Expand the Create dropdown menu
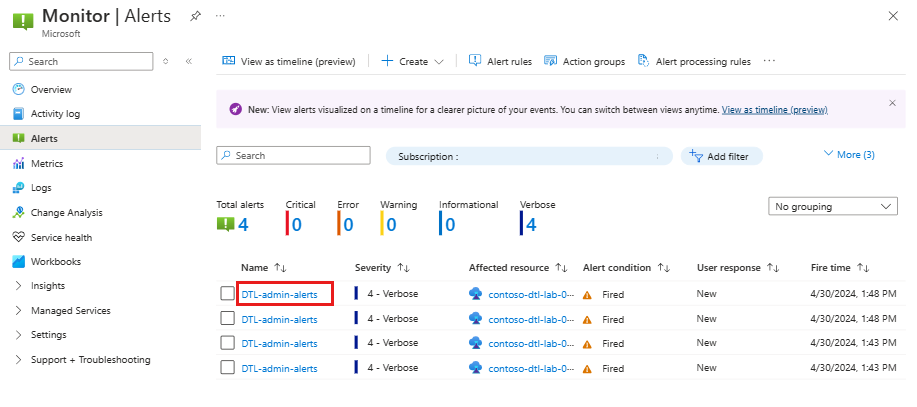917x407 pixels. pyautogui.click(x=412, y=61)
